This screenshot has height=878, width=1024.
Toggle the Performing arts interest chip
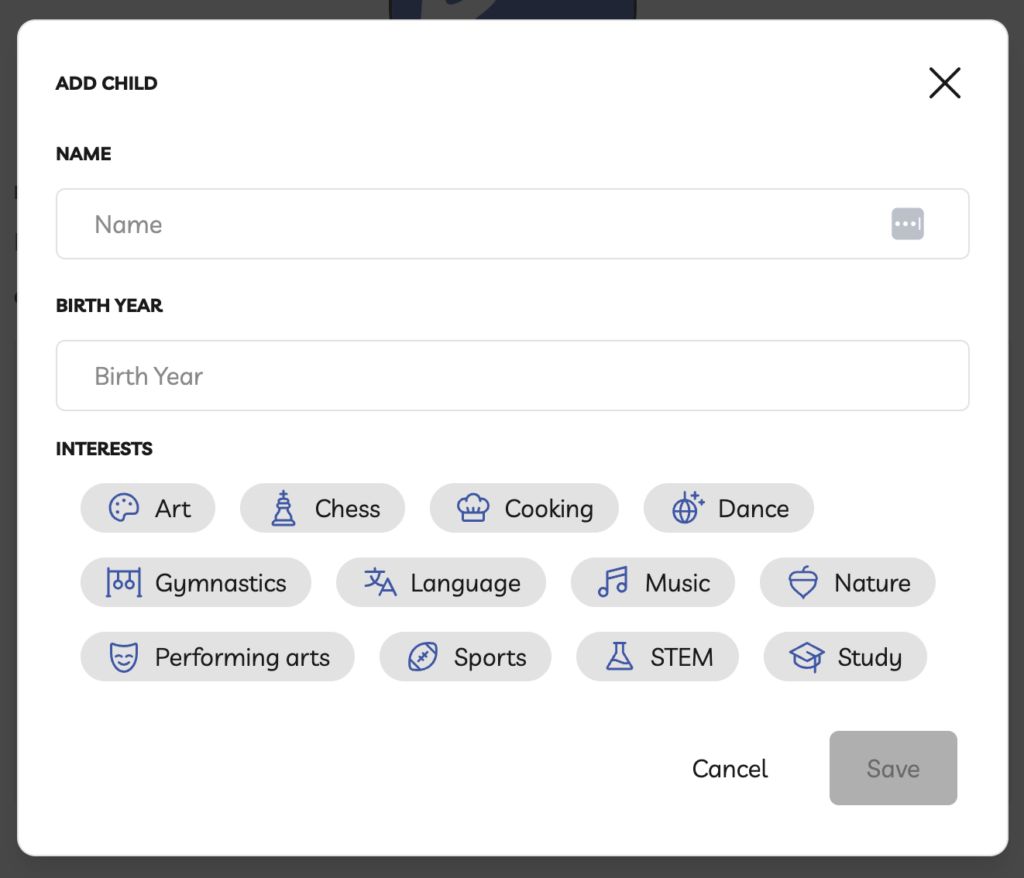217,657
